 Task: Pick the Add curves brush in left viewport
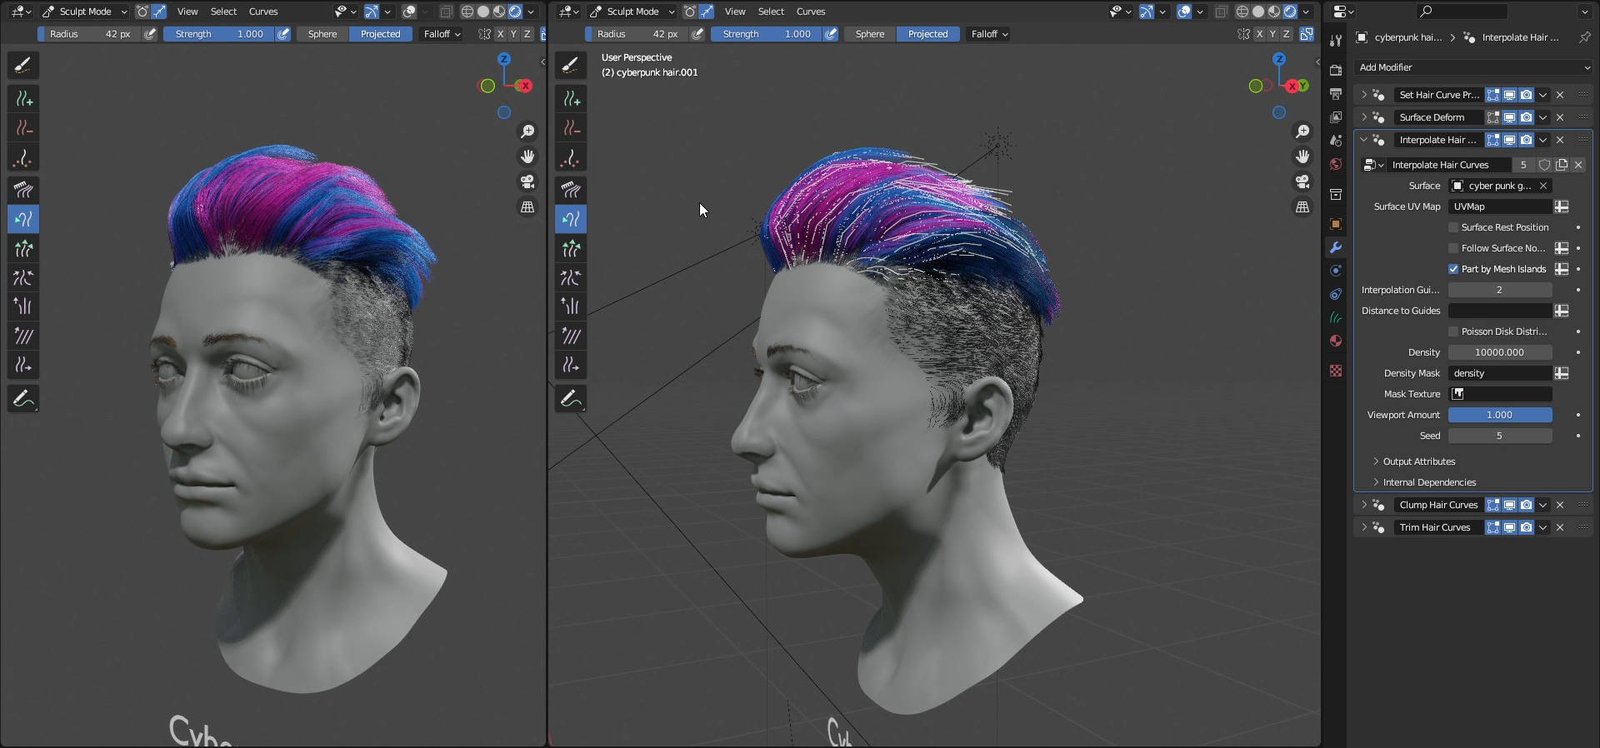pyautogui.click(x=23, y=99)
